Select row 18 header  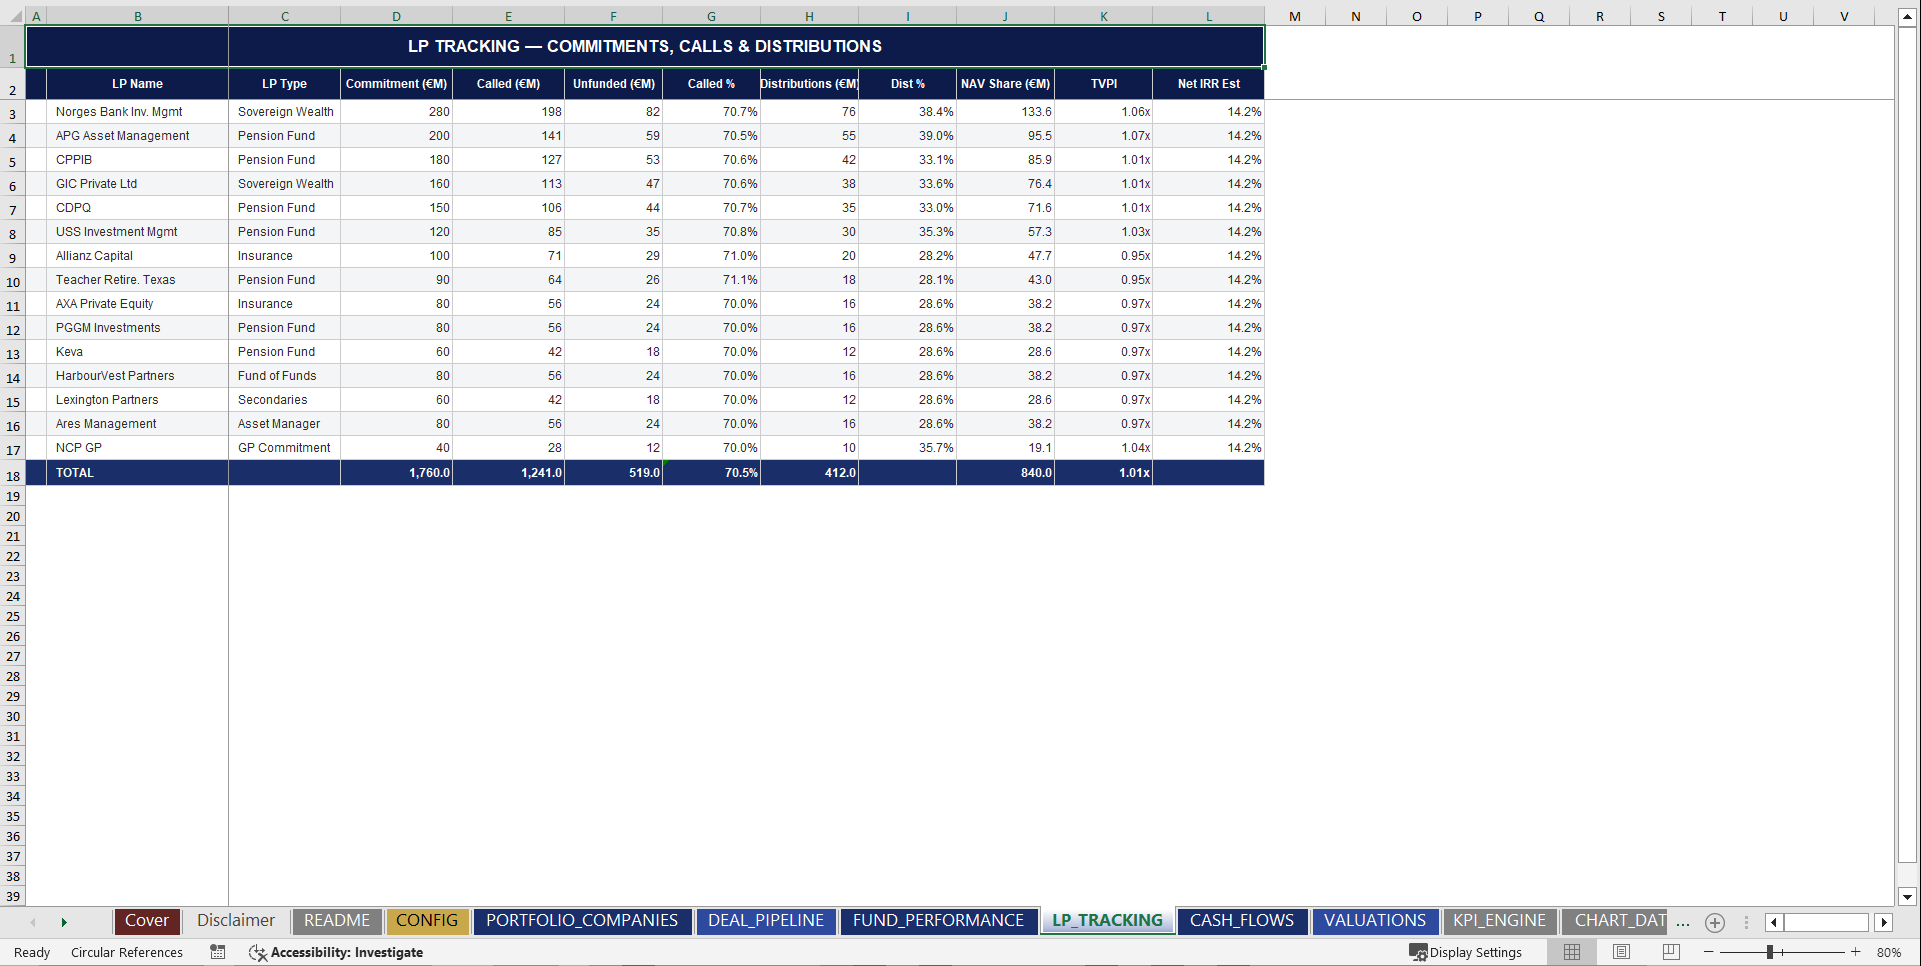(13, 476)
